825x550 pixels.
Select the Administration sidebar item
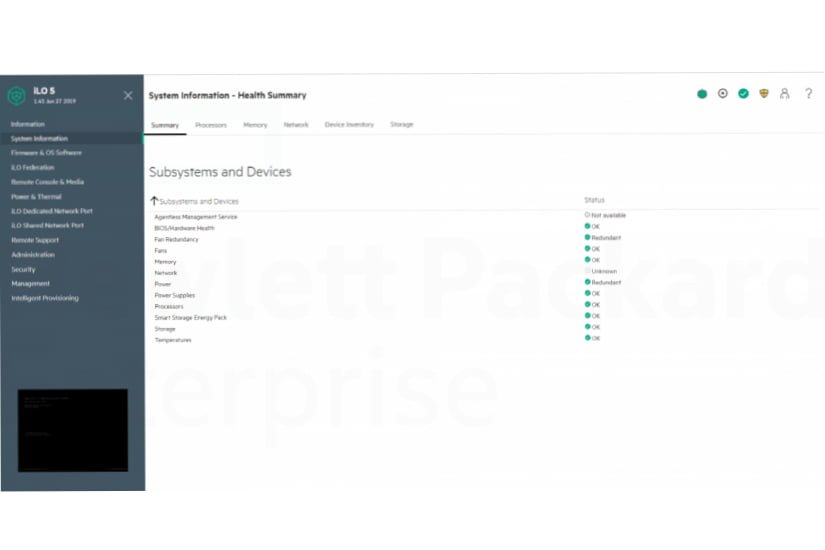tap(33, 255)
